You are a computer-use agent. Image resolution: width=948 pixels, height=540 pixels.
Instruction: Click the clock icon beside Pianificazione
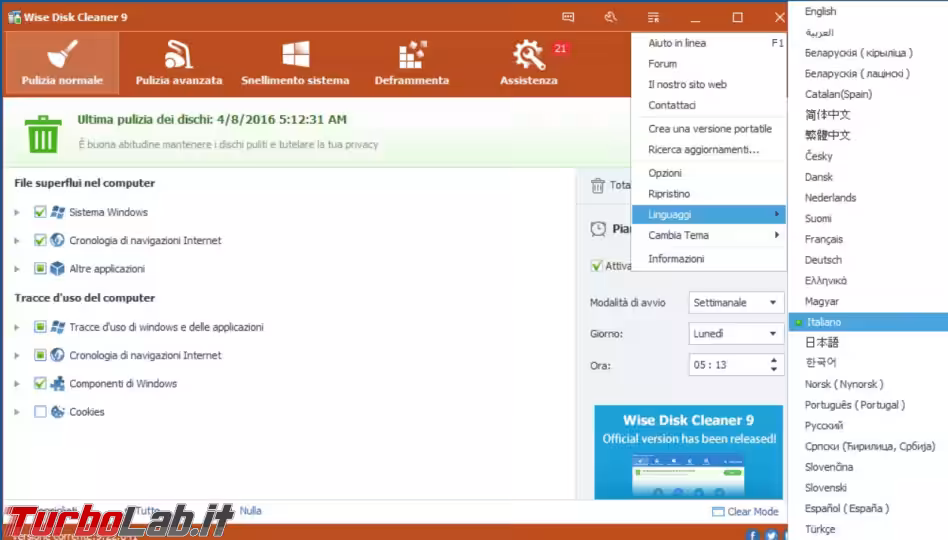[x=598, y=229]
